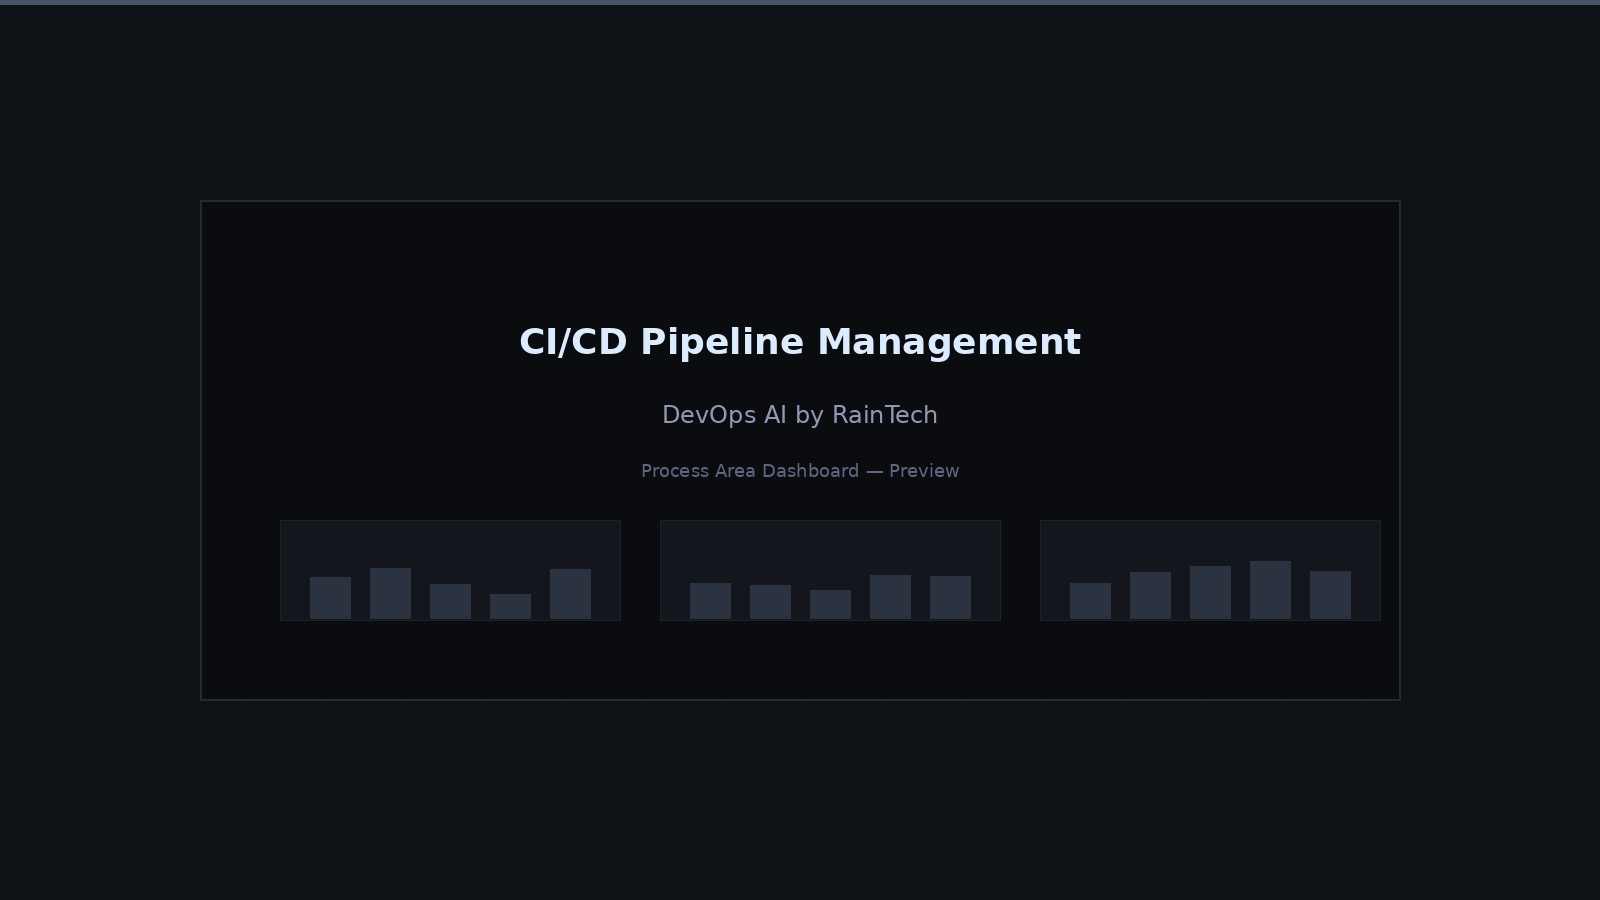Viewport: 1600px width, 900px height.
Task: Click the CI/CD Pipeline Management title
Action: click(x=799, y=342)
